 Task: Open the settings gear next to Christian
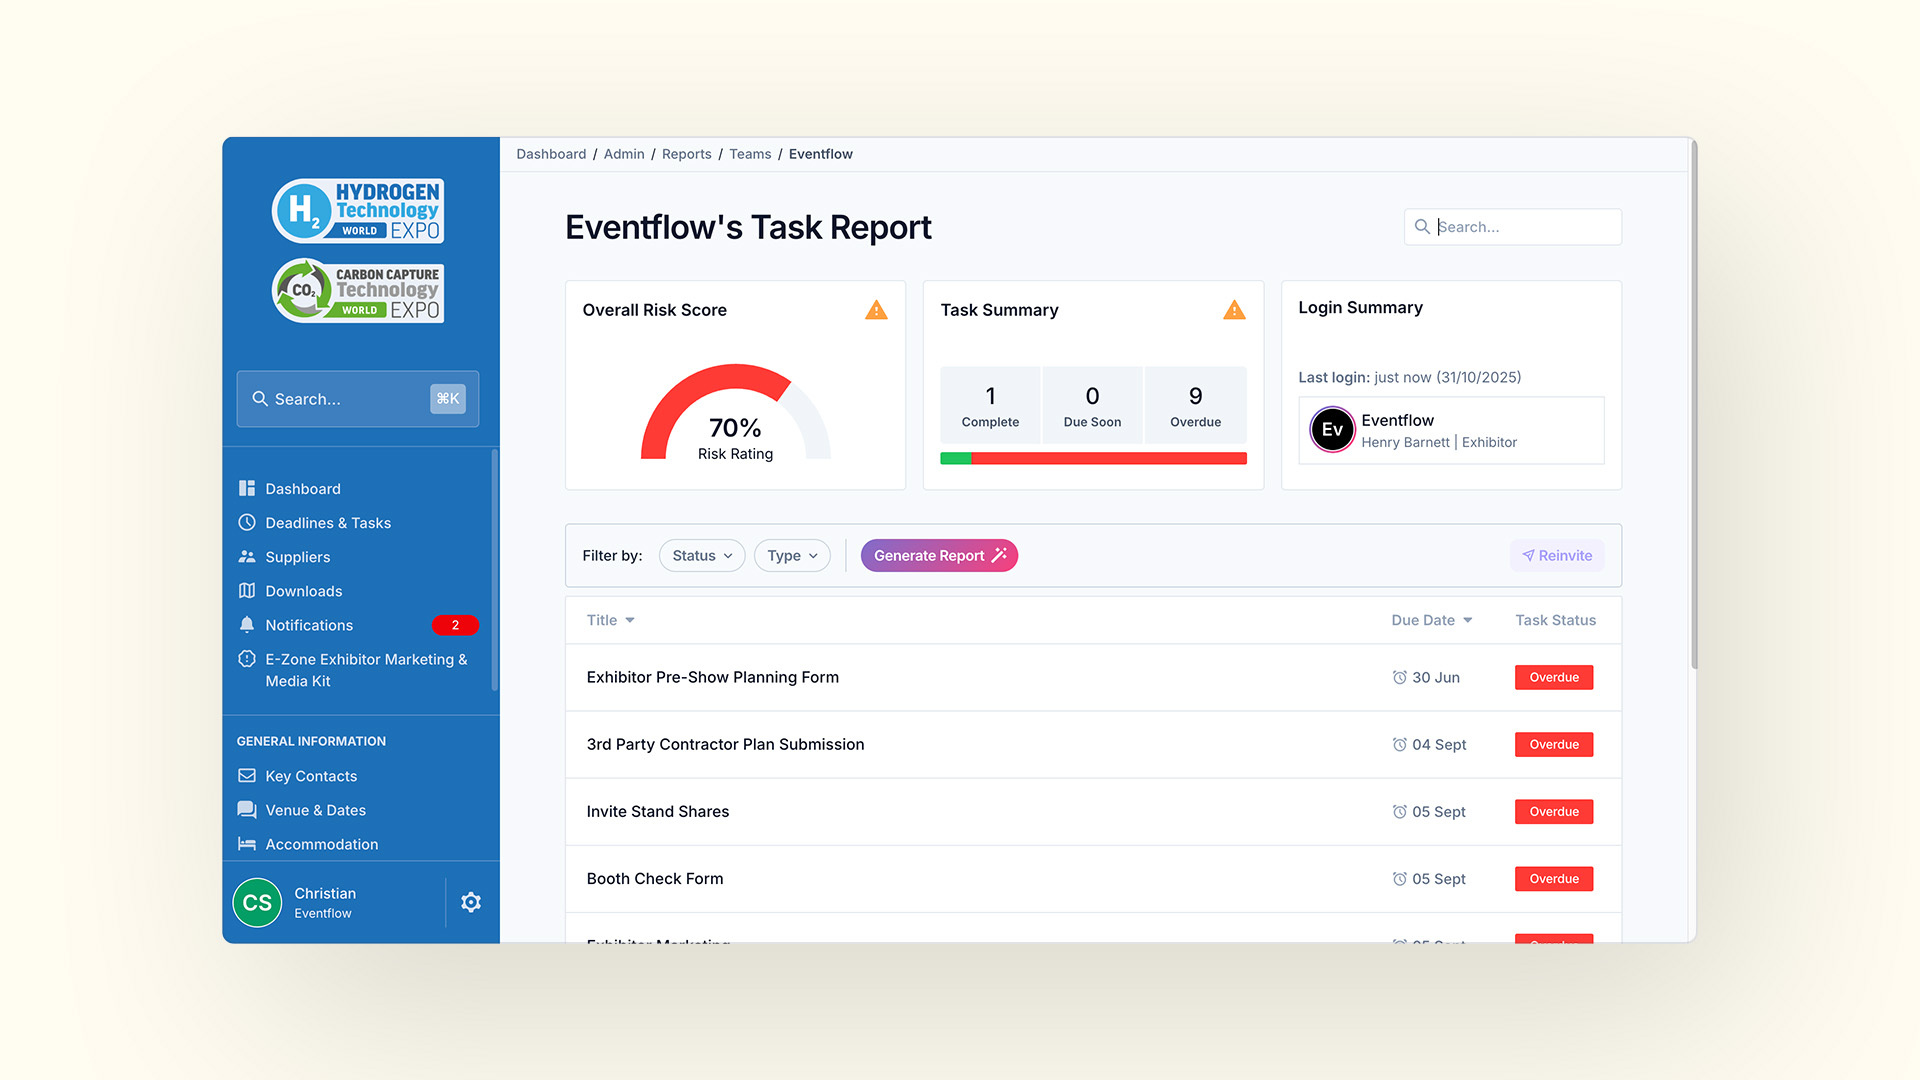(471, 901)
